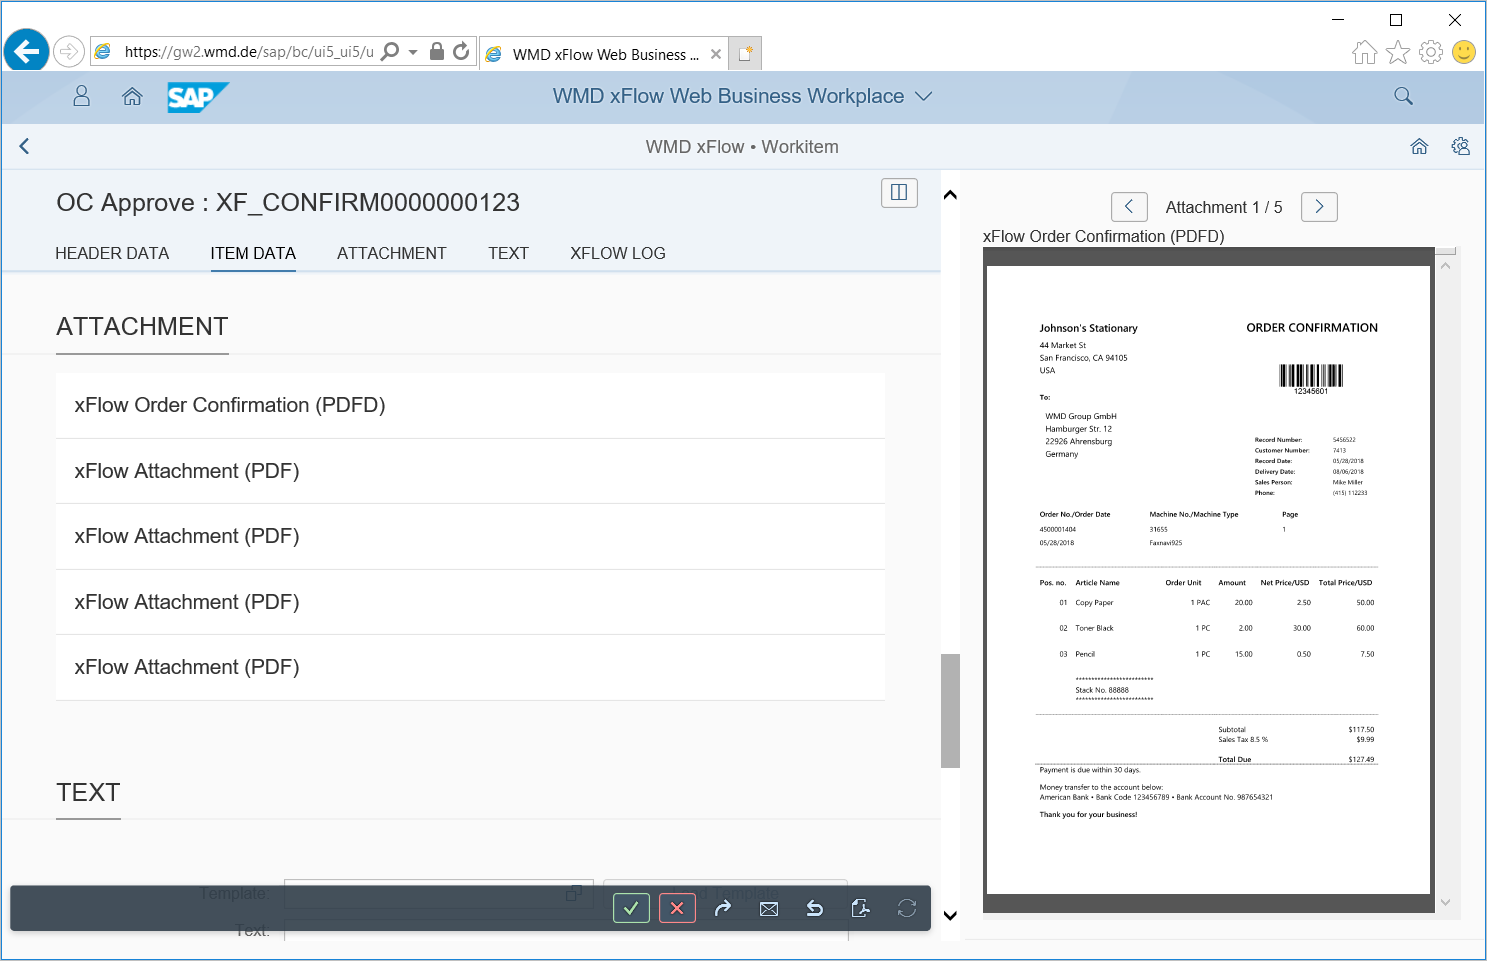Click the PDF preview vertical scrollbar
1487x961 pixels.
(1445, 580)
